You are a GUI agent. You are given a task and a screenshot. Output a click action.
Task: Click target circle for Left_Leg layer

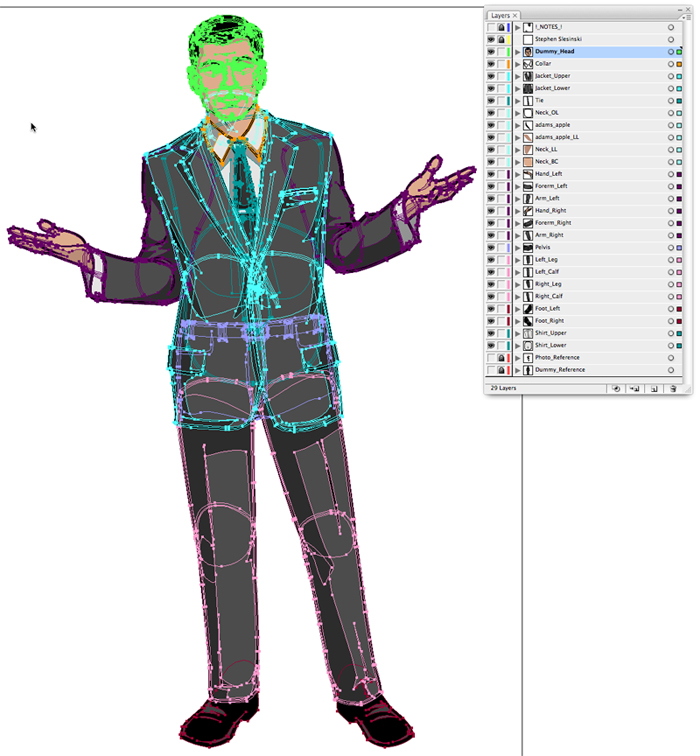[671, 260]
